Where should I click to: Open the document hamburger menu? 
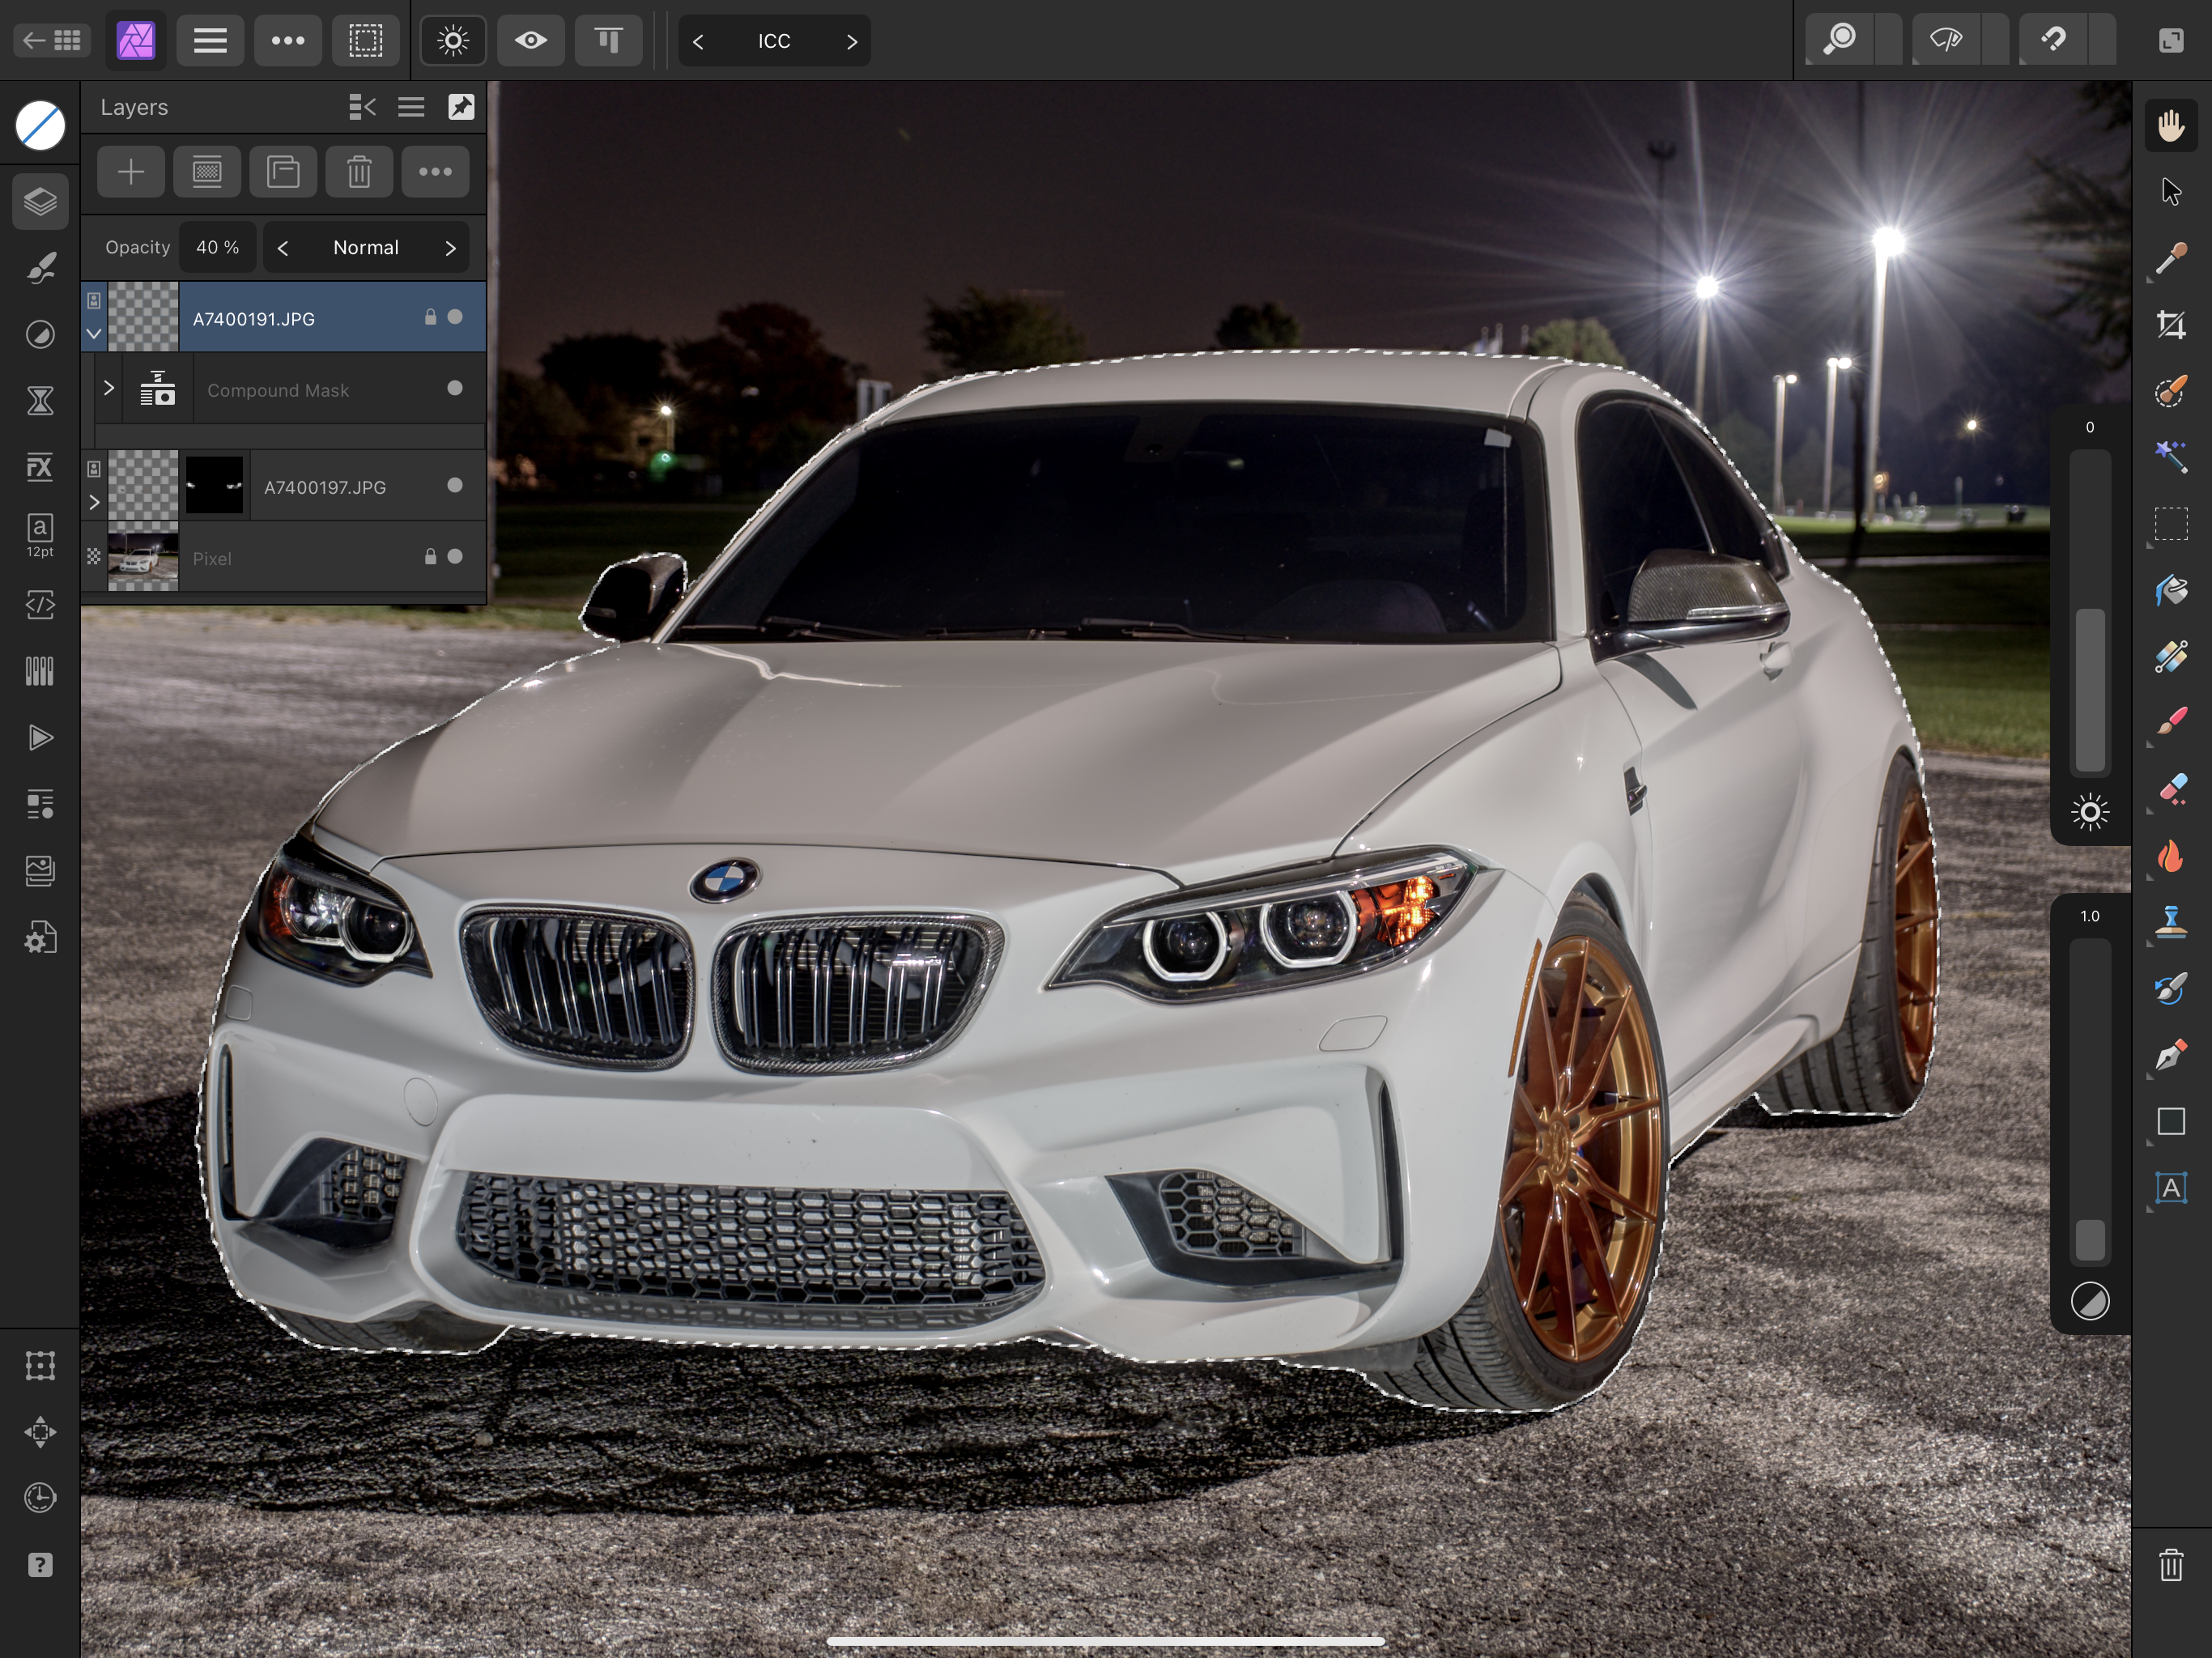pyautogui.click(x=210, y=41)
